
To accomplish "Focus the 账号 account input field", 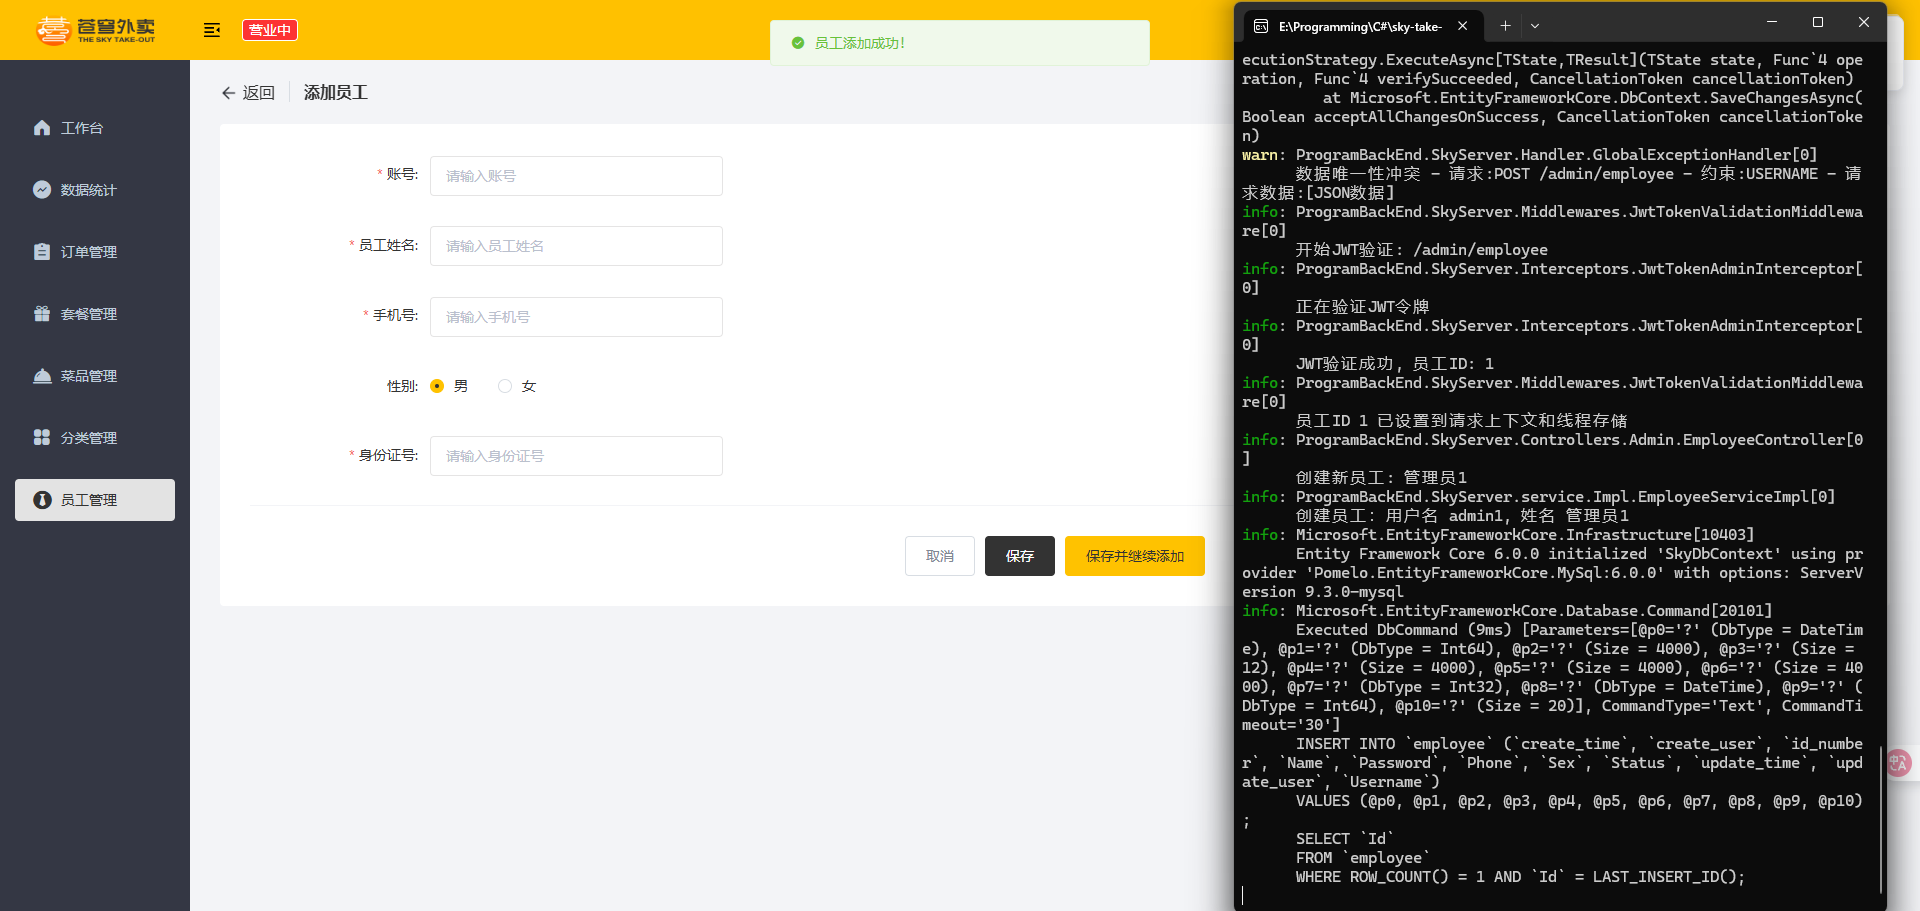I will 576,176.
